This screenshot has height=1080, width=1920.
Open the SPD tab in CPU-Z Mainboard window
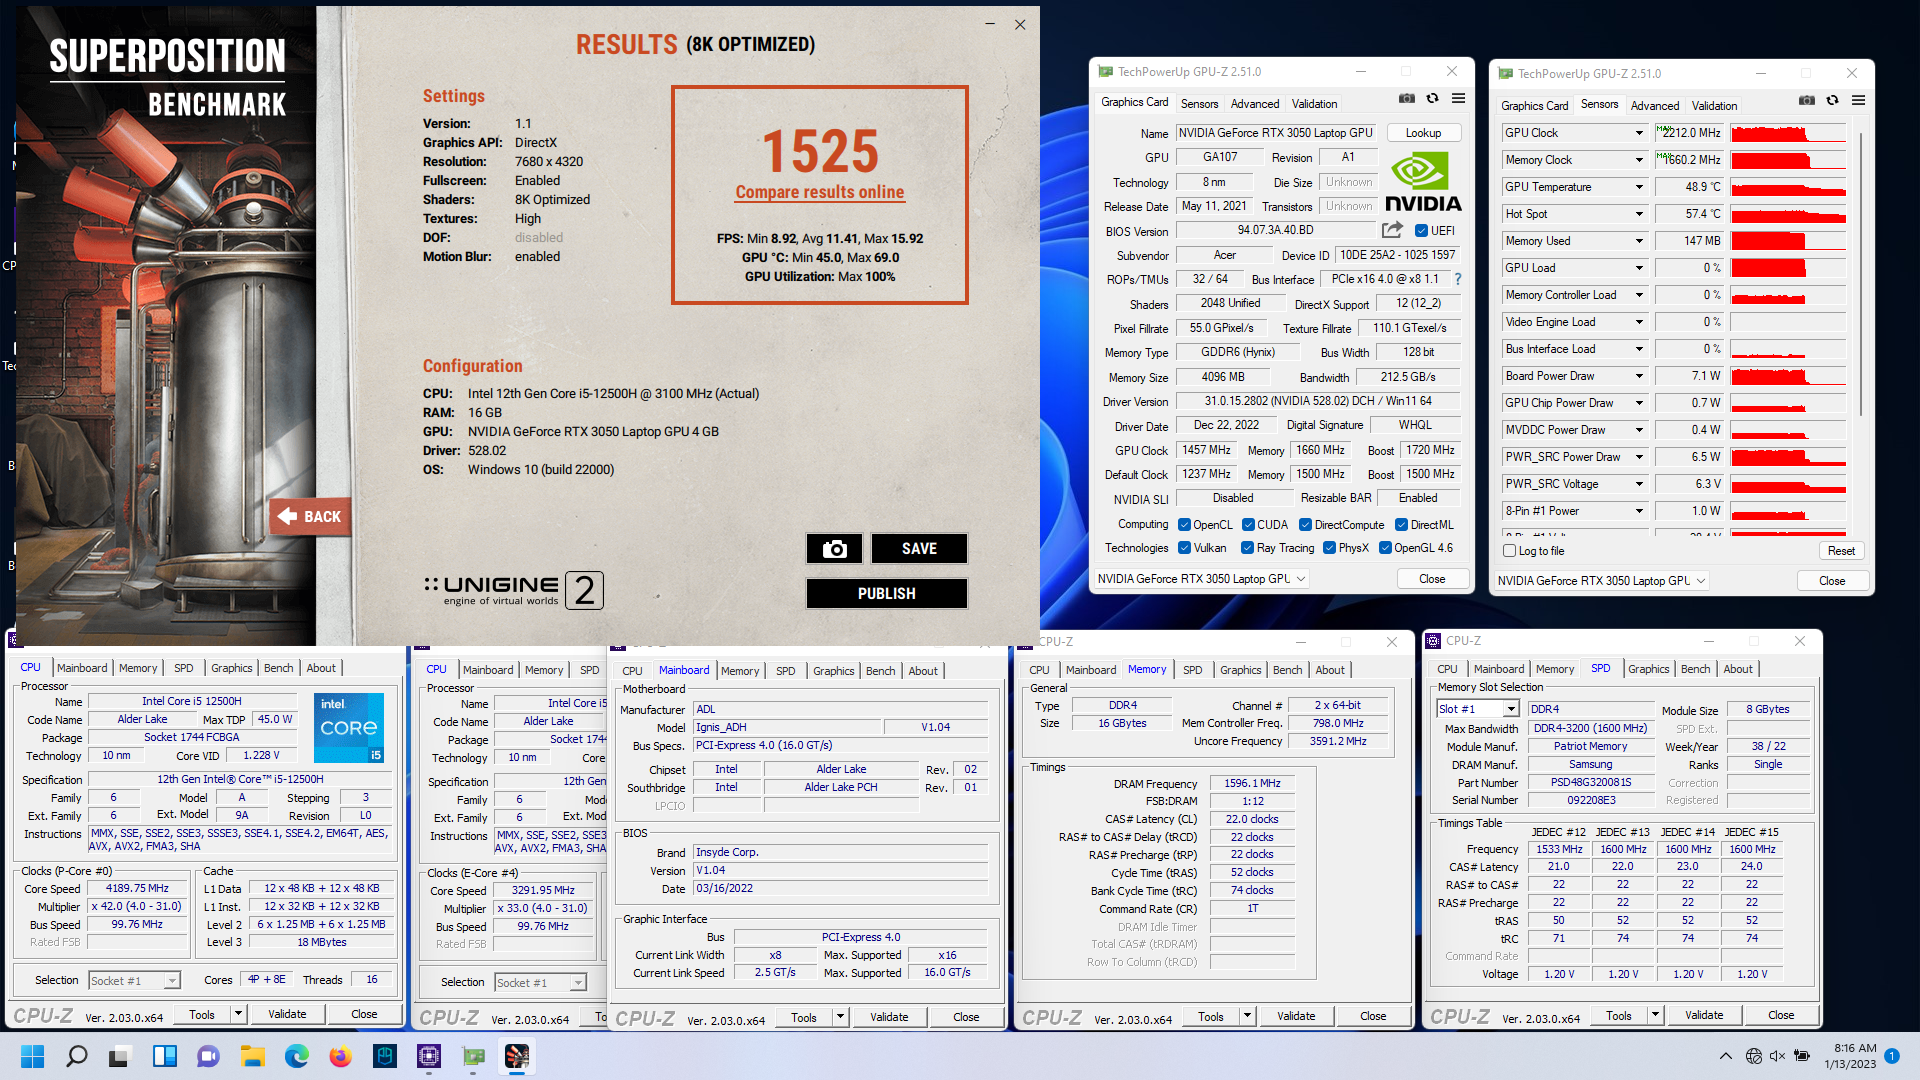(786, 671)
